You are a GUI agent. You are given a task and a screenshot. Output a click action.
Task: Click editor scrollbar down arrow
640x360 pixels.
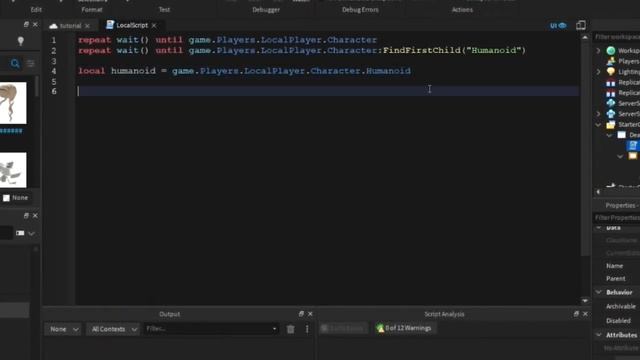pos(585,301)
